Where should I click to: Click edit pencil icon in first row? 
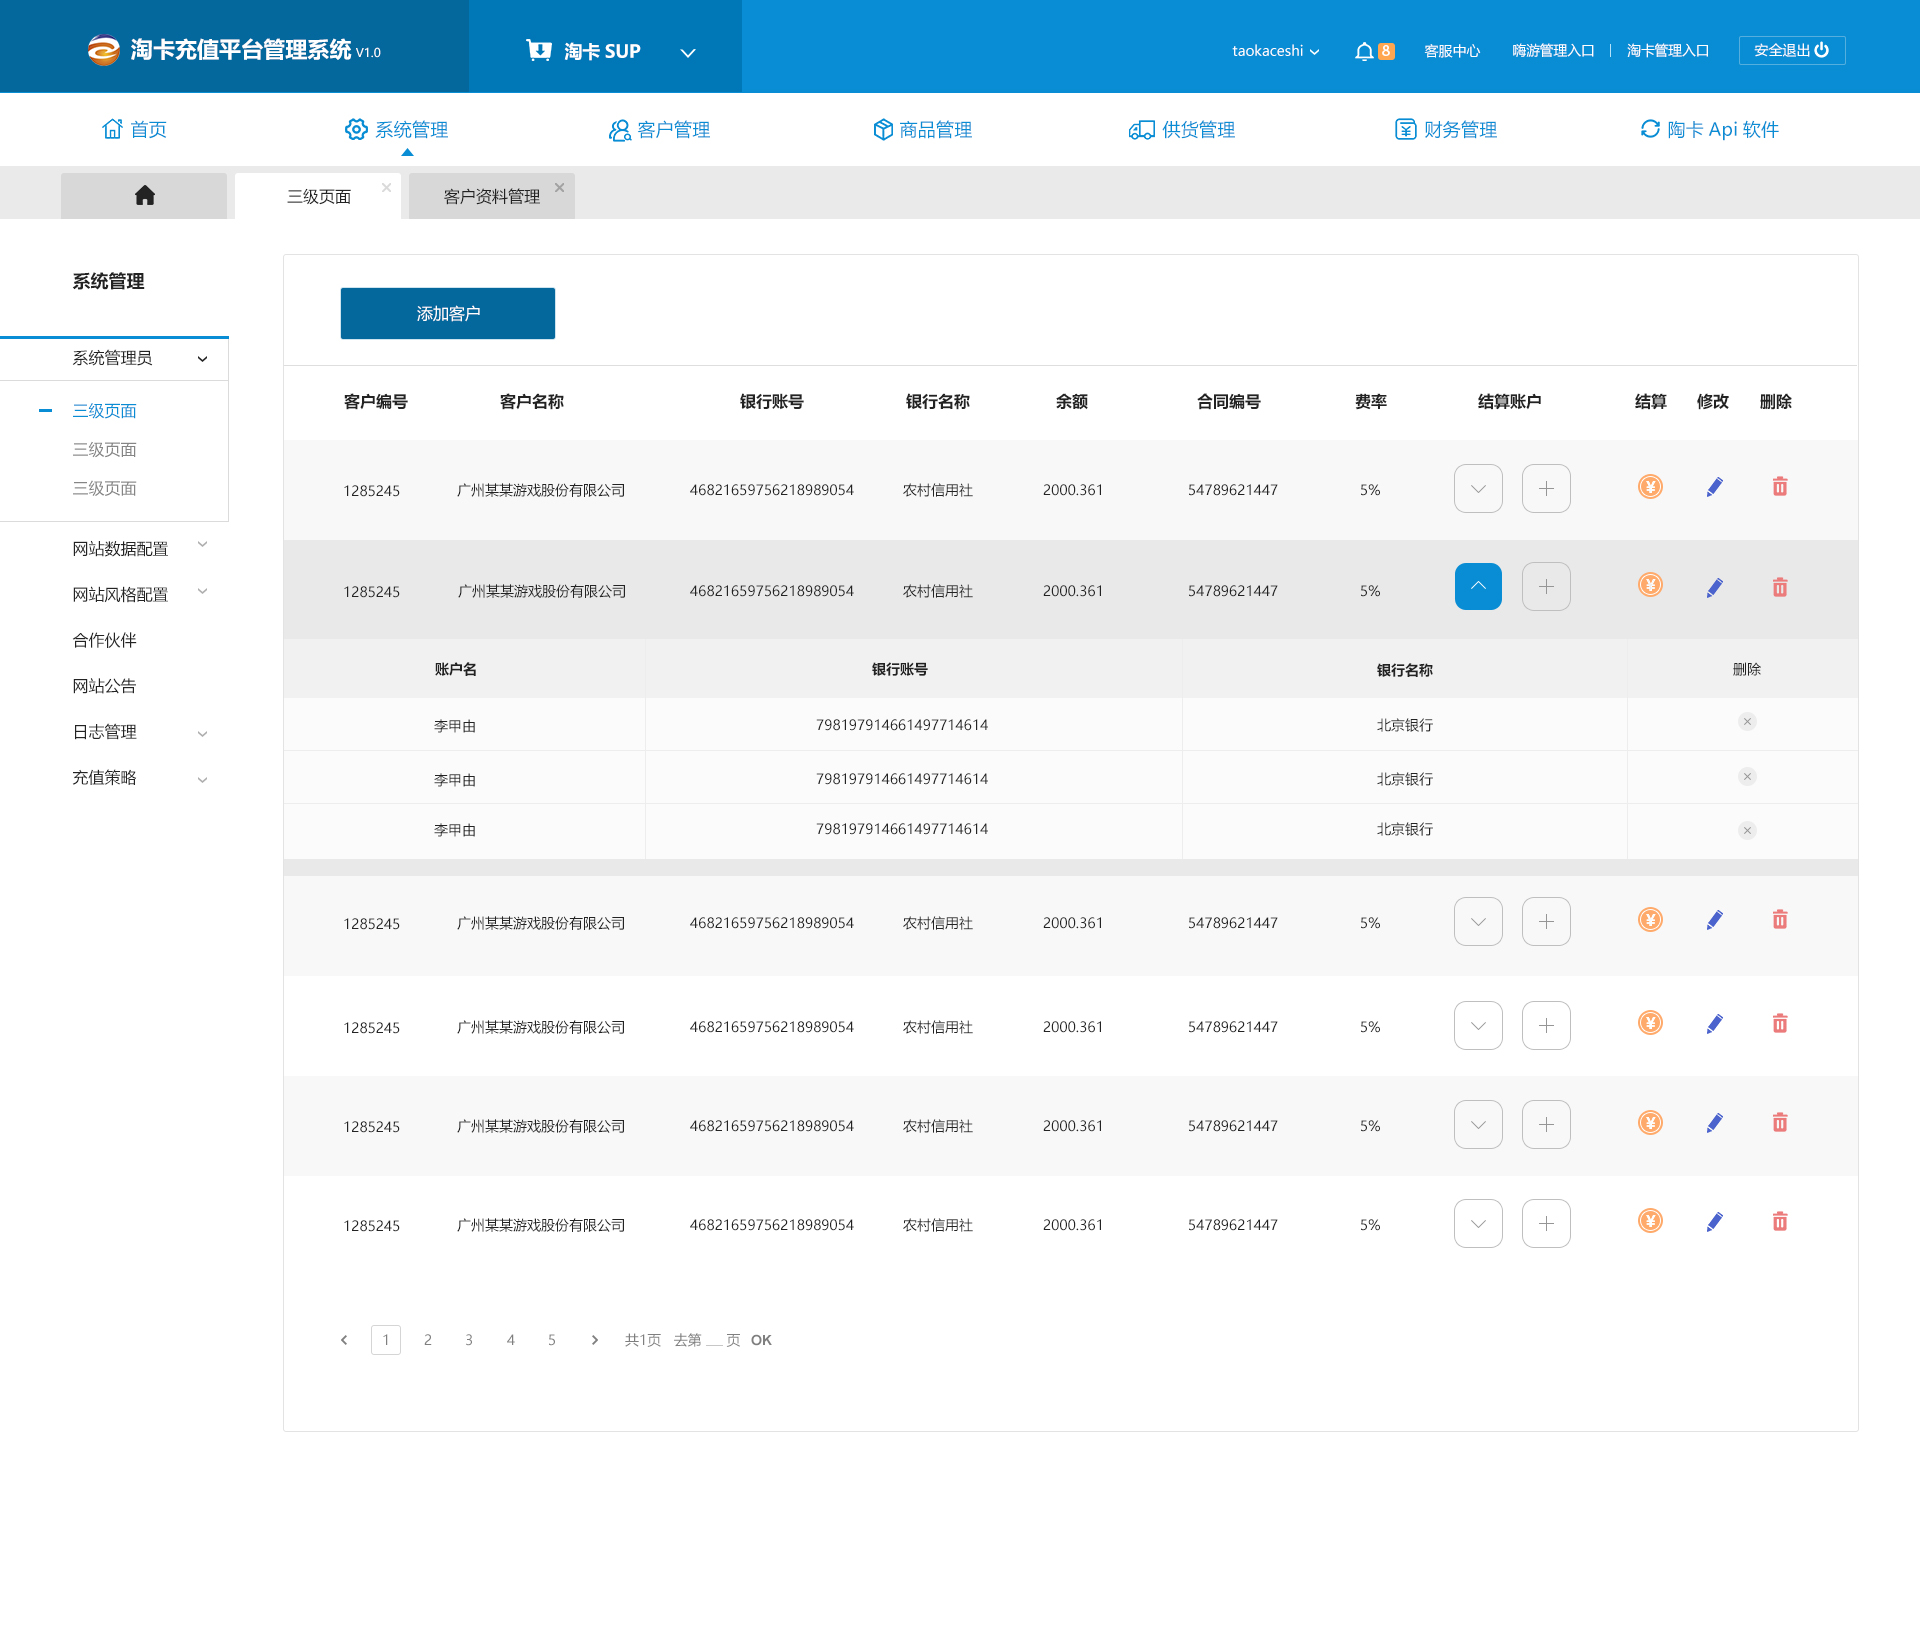[1714, 487]
